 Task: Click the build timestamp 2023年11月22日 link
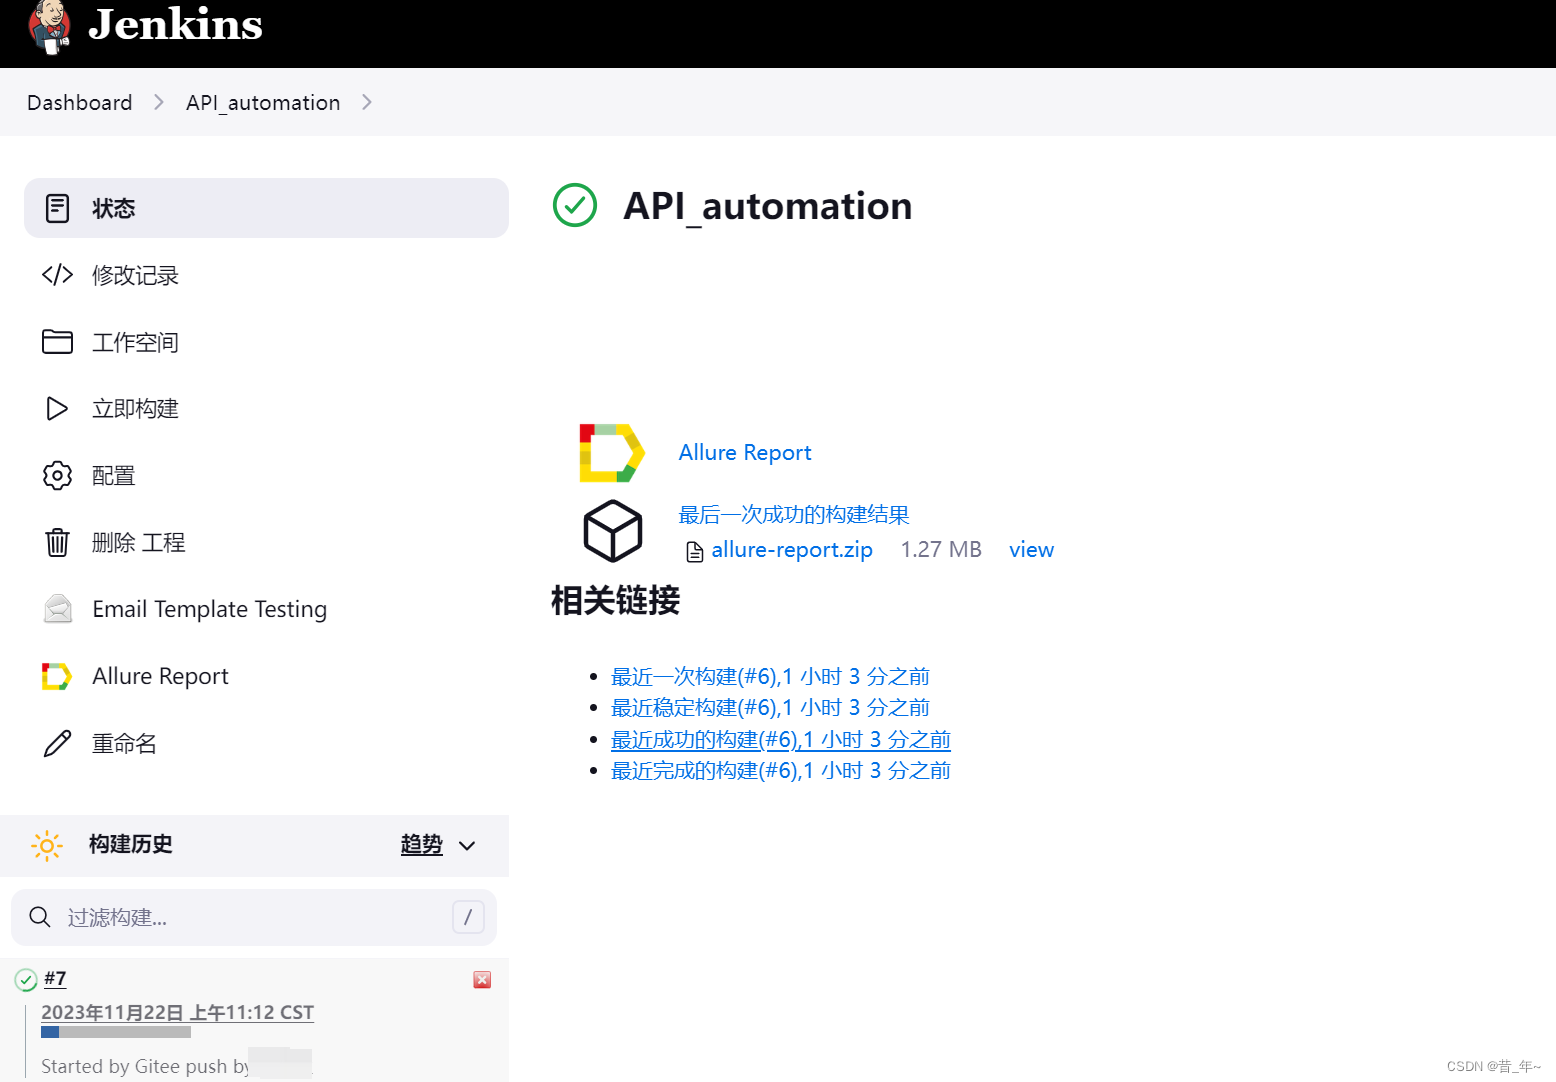(177, 1012)
